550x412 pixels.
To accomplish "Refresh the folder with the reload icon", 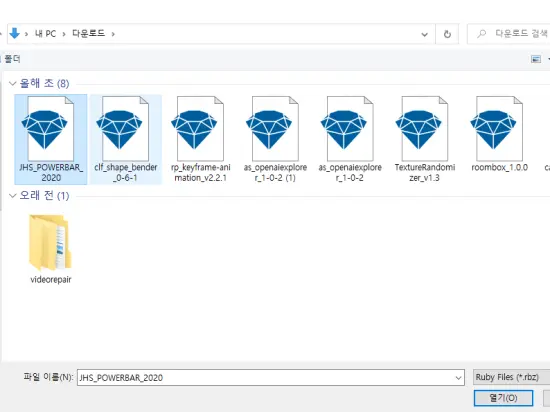I will click(x=447, y=34).
